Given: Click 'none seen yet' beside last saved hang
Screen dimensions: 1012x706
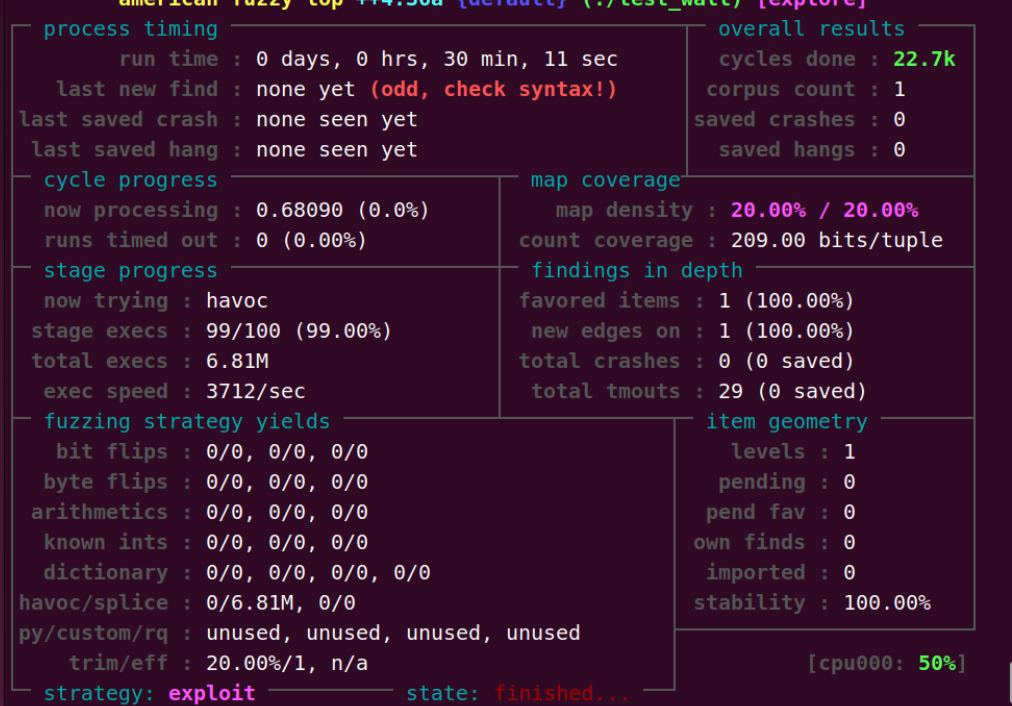Looking at the screenshot, I should 337,150.
